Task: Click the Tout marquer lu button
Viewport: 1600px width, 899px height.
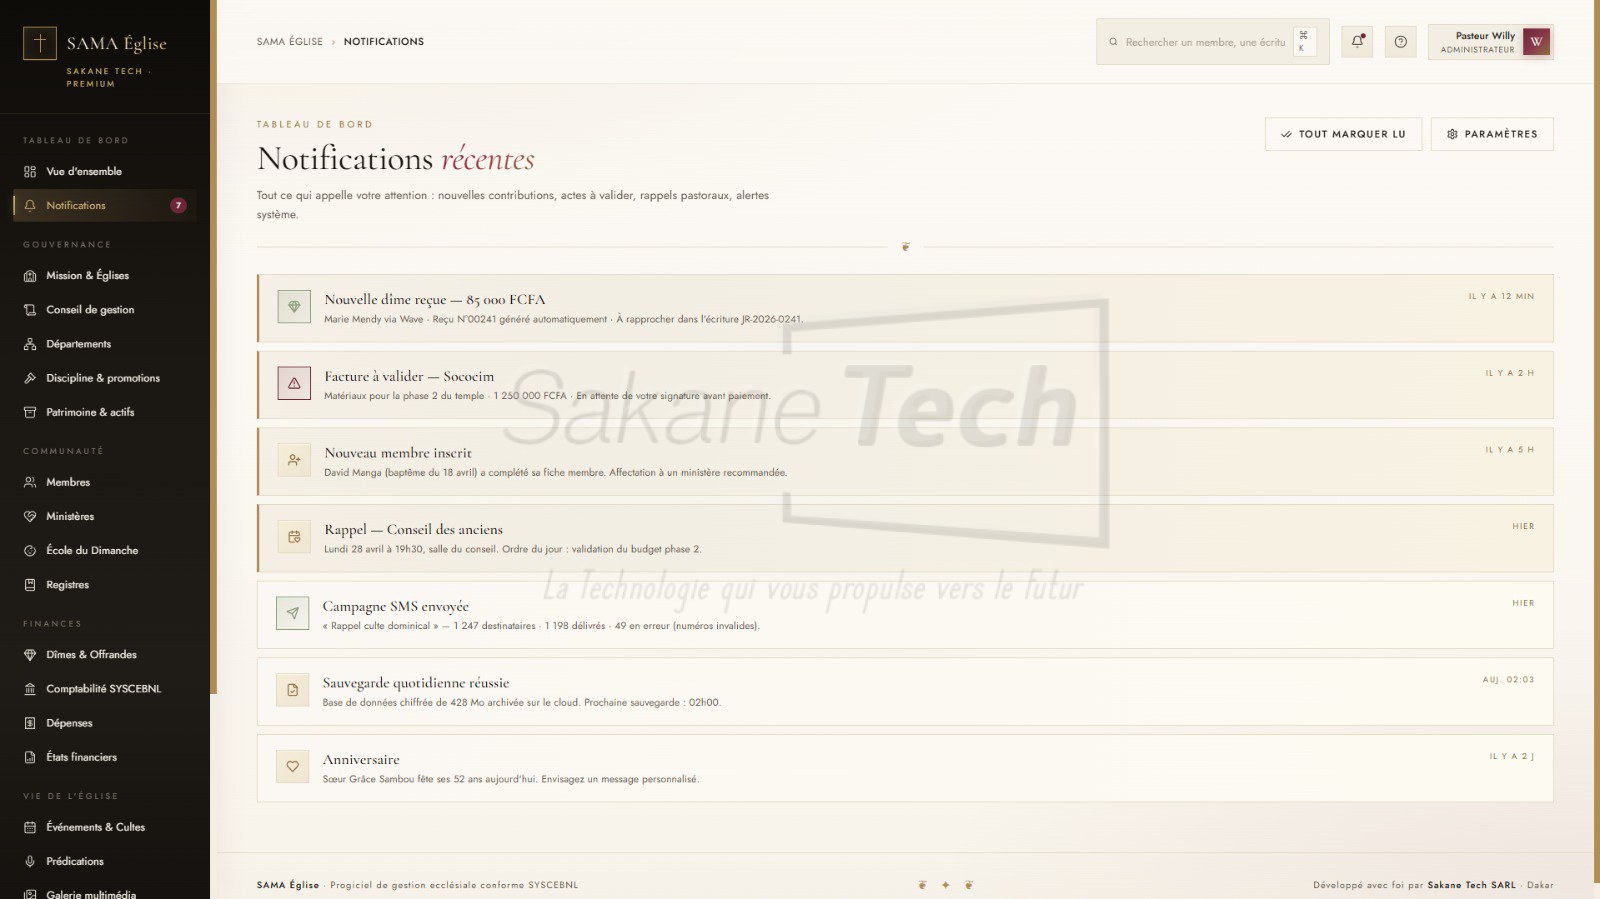Action: [1343, 134]
